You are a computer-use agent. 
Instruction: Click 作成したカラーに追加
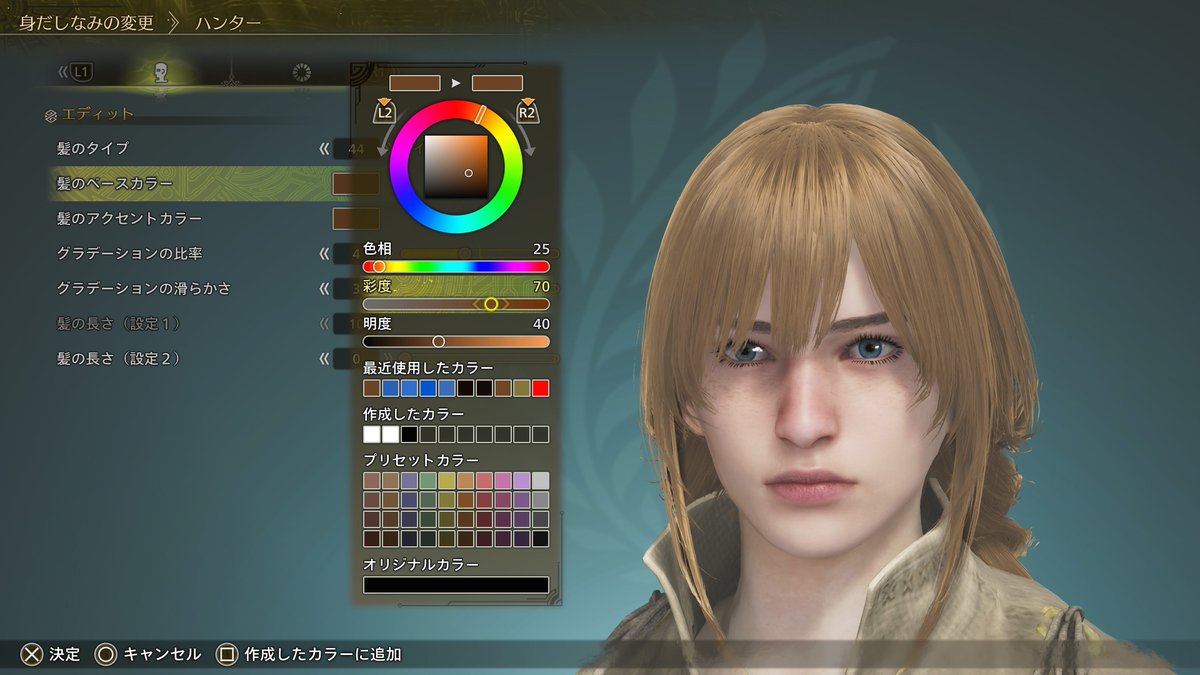(x=323, y=655)
